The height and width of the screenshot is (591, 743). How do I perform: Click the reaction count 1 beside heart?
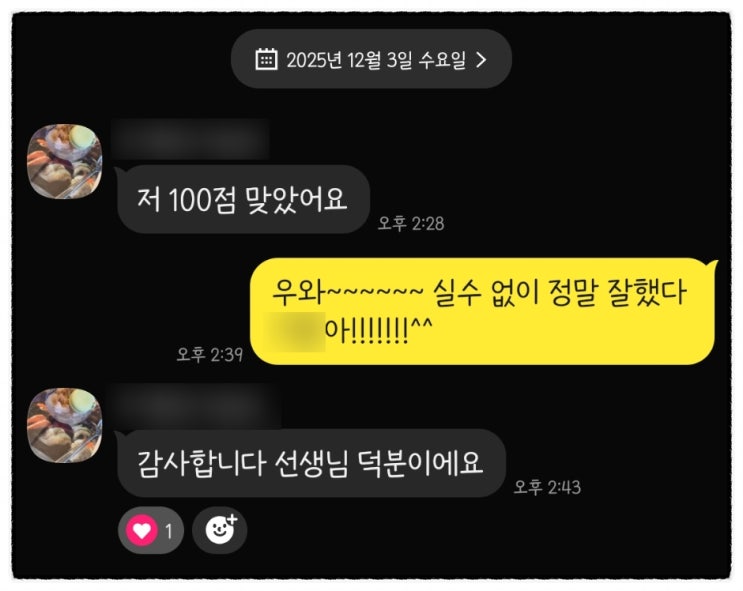pos(169,531)
